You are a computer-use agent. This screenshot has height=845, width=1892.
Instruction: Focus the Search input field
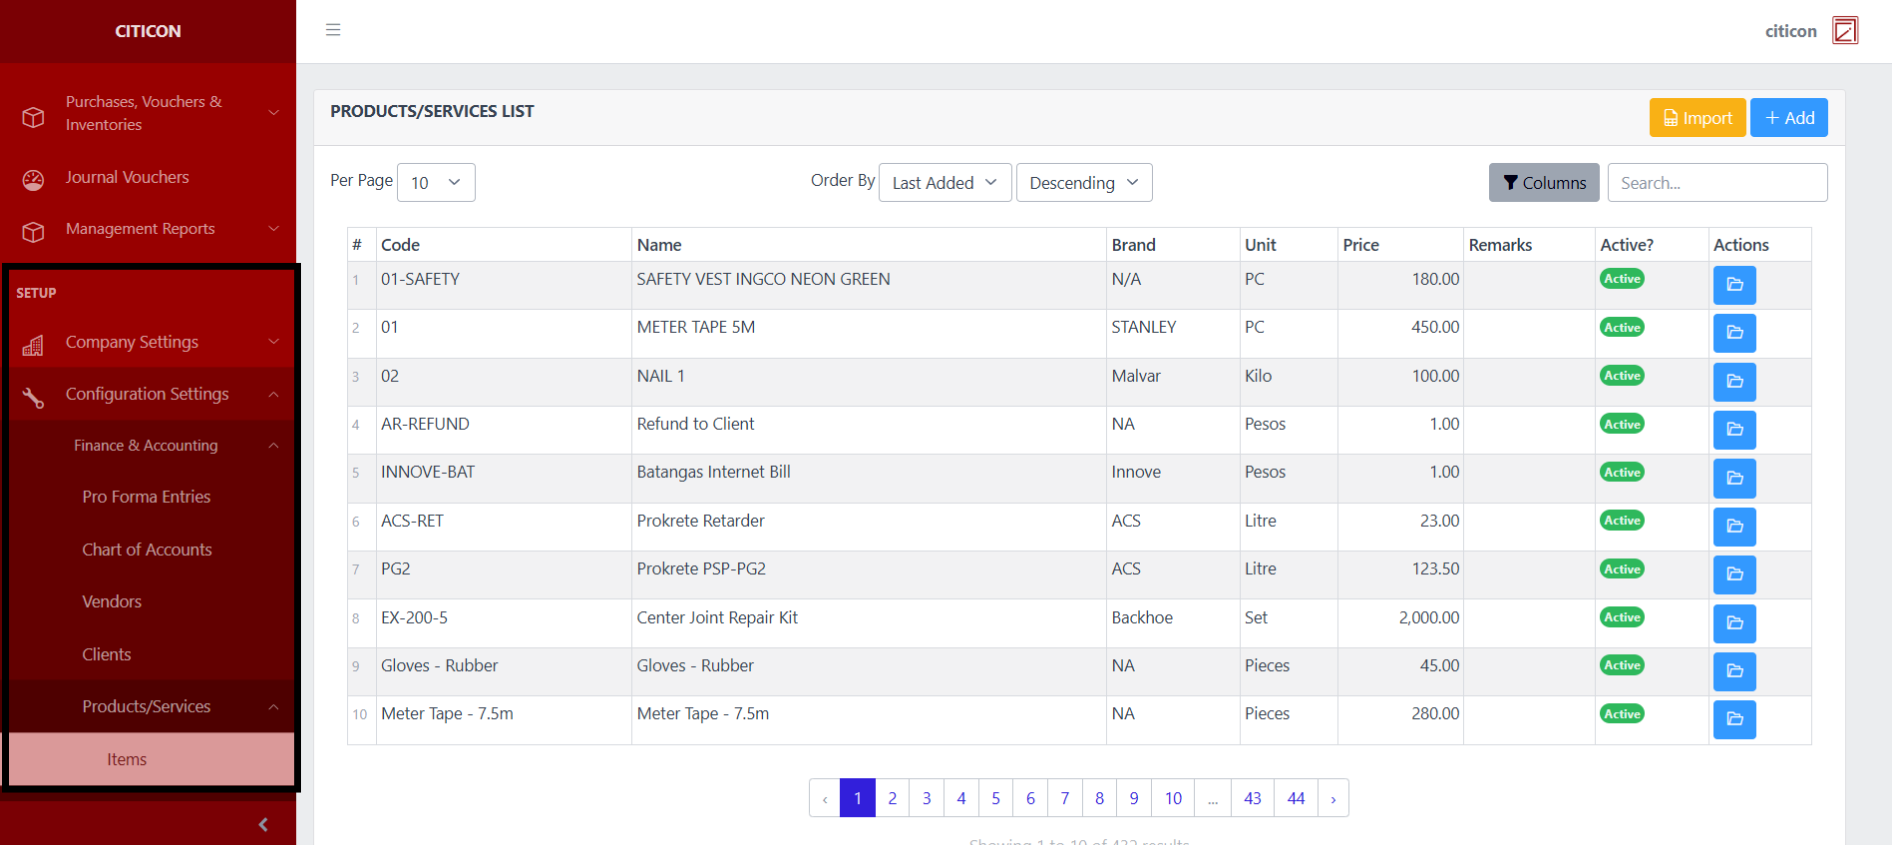(1717, 182)
